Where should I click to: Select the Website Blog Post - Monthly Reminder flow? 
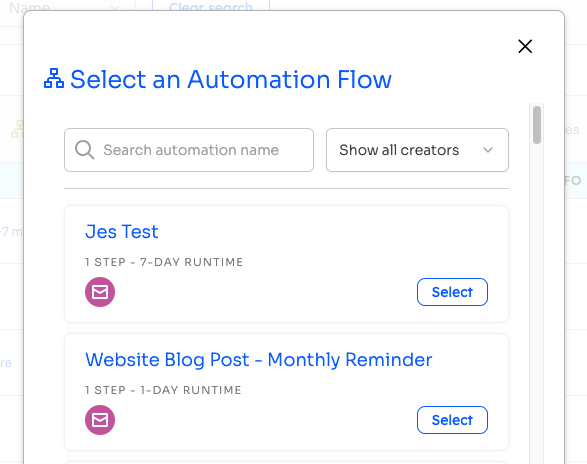(x=452, y=420)
